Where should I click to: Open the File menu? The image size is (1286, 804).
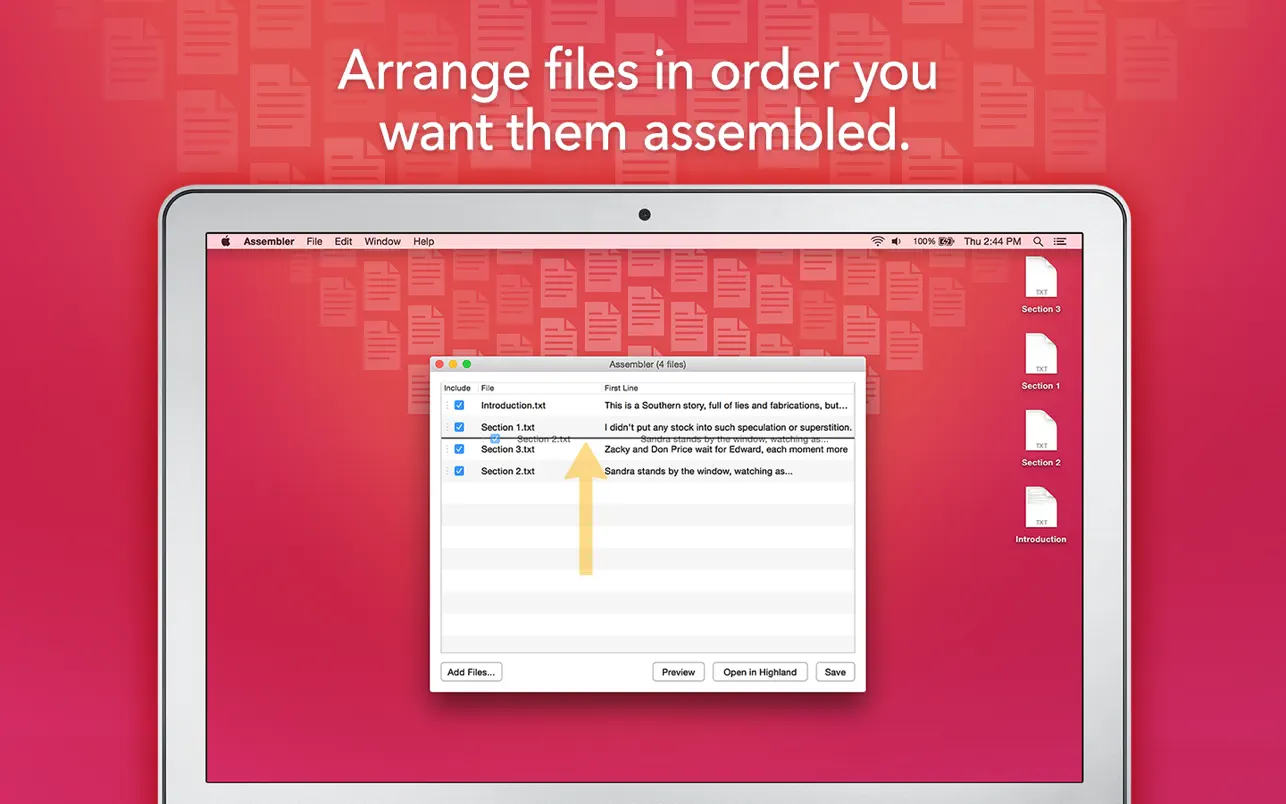pyautogui.click(x=314, y=241)
